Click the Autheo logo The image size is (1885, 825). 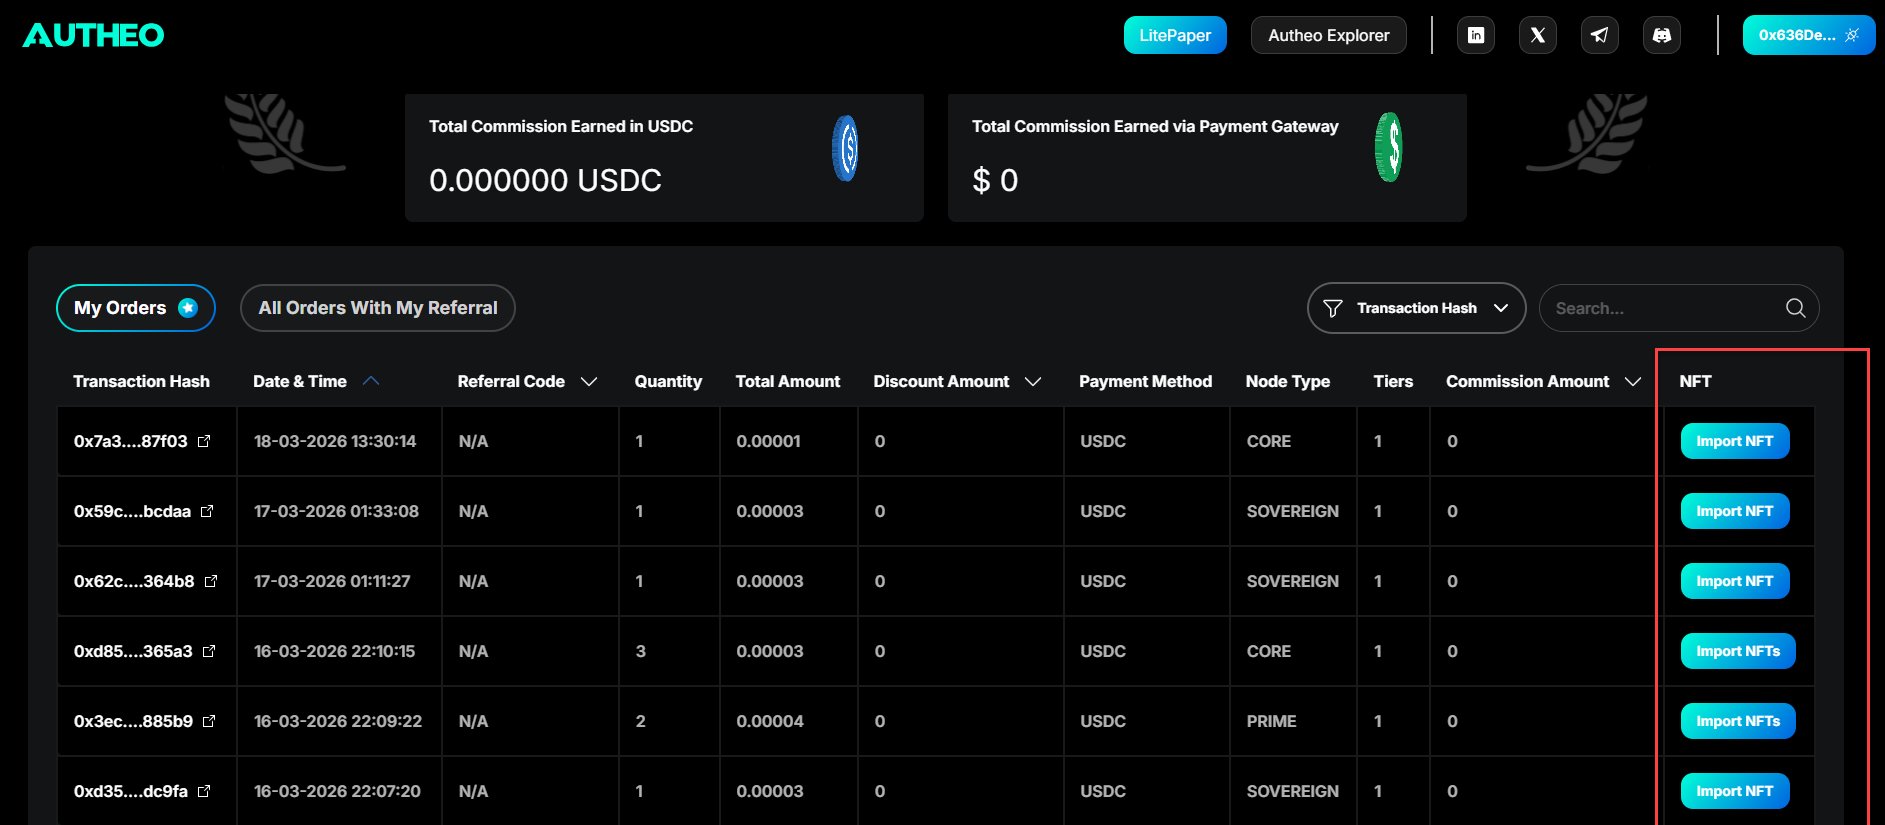94,35
